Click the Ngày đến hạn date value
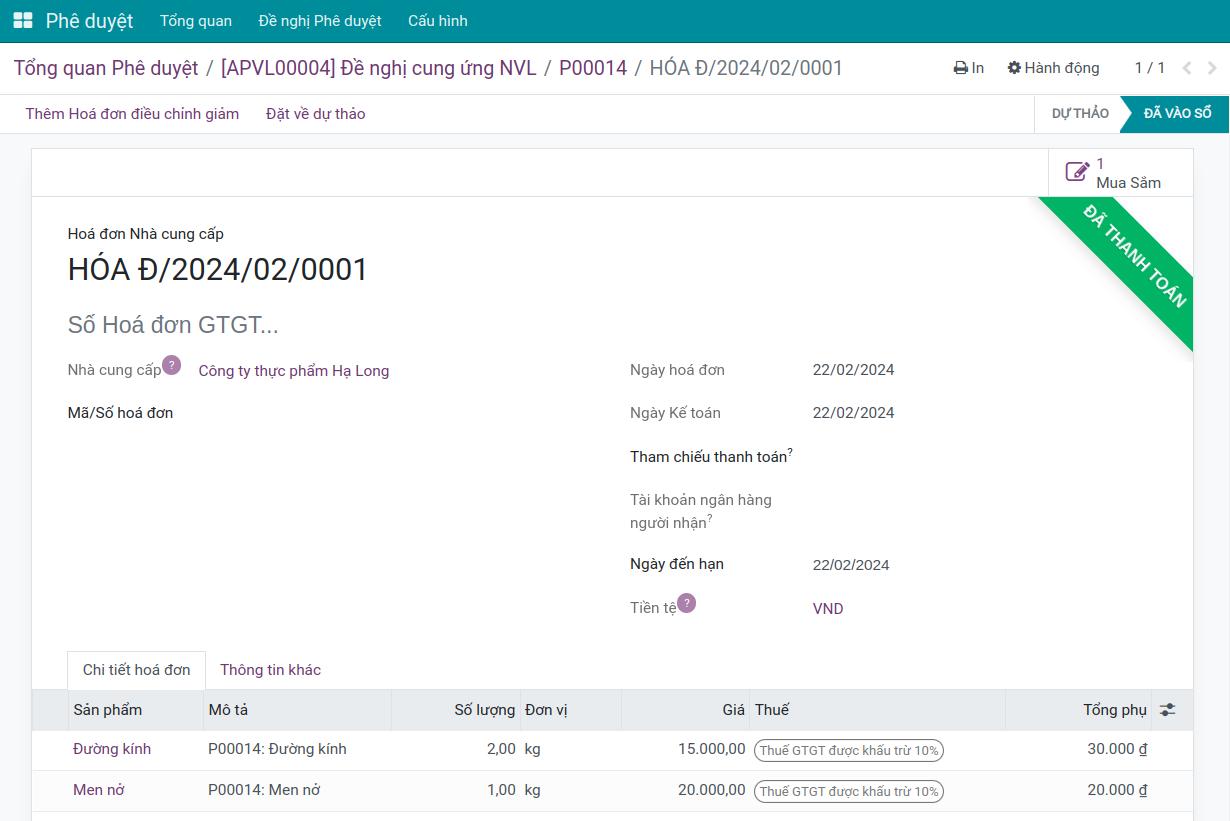 (851, 565)
